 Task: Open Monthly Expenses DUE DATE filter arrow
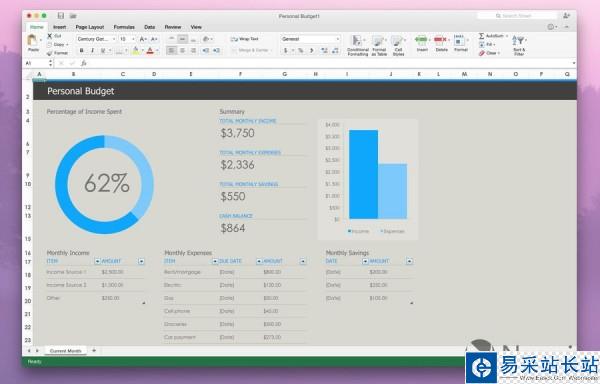pyautogui.click(x=259, y=261)
